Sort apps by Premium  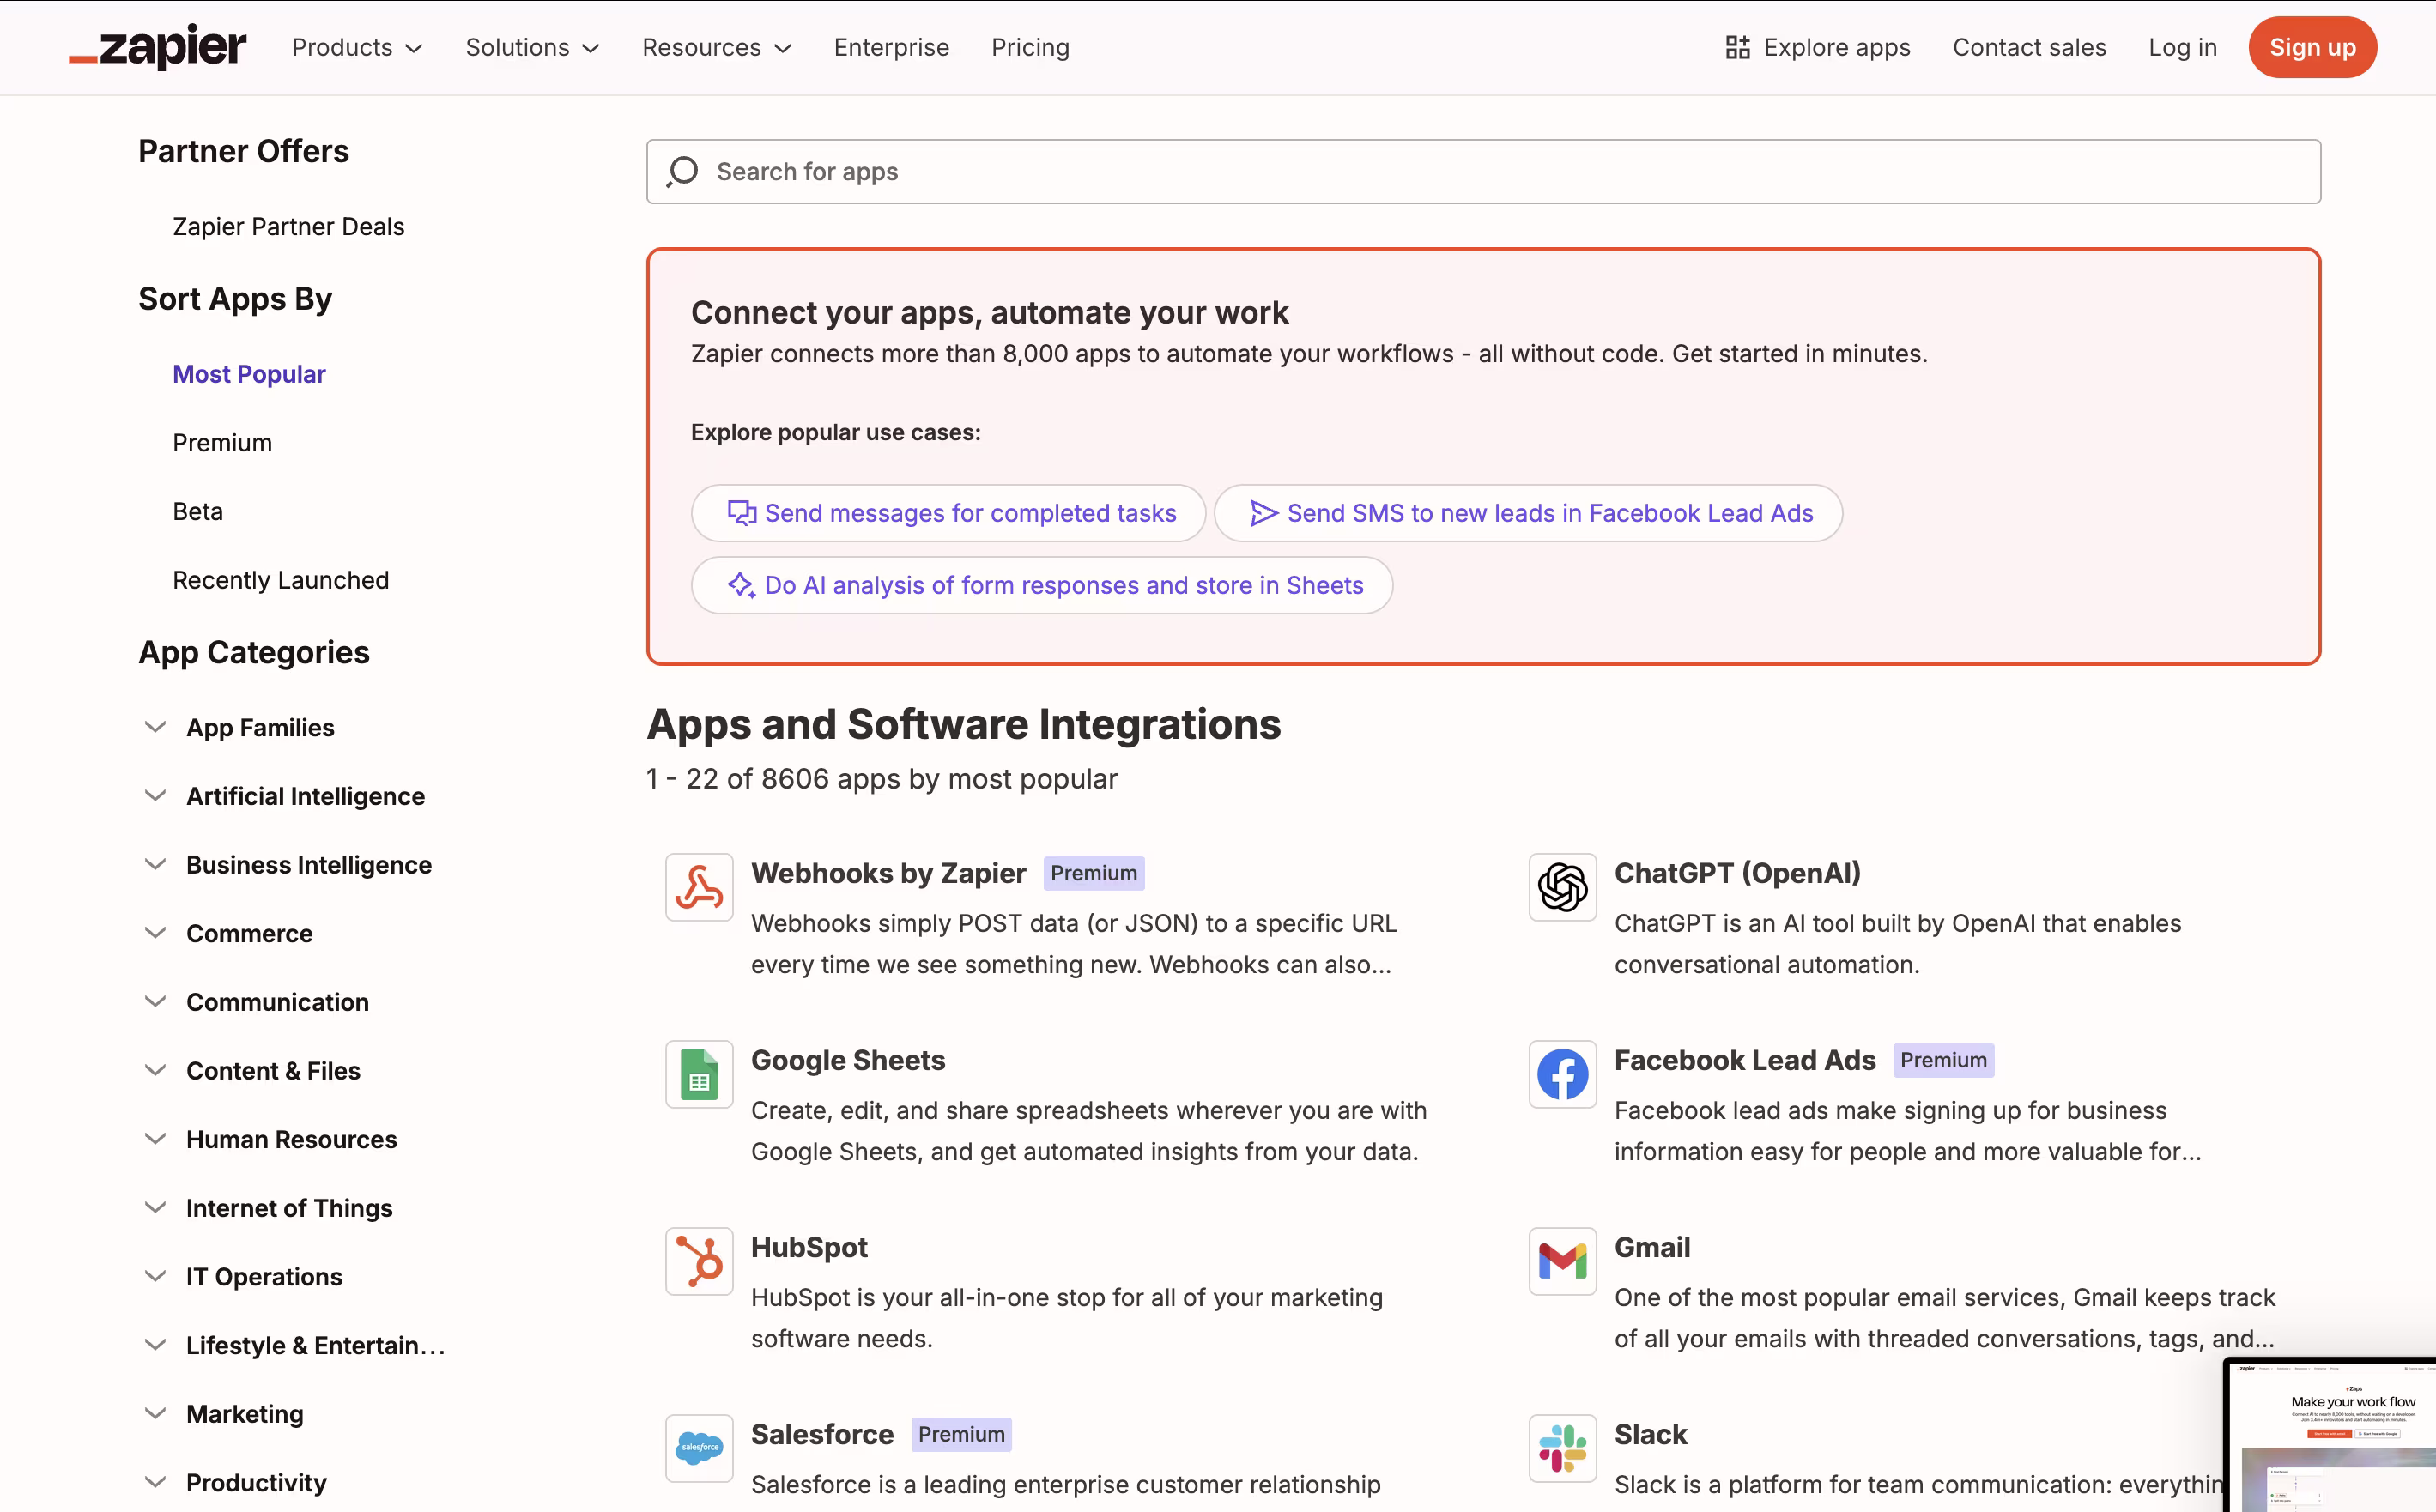point(222,443)
